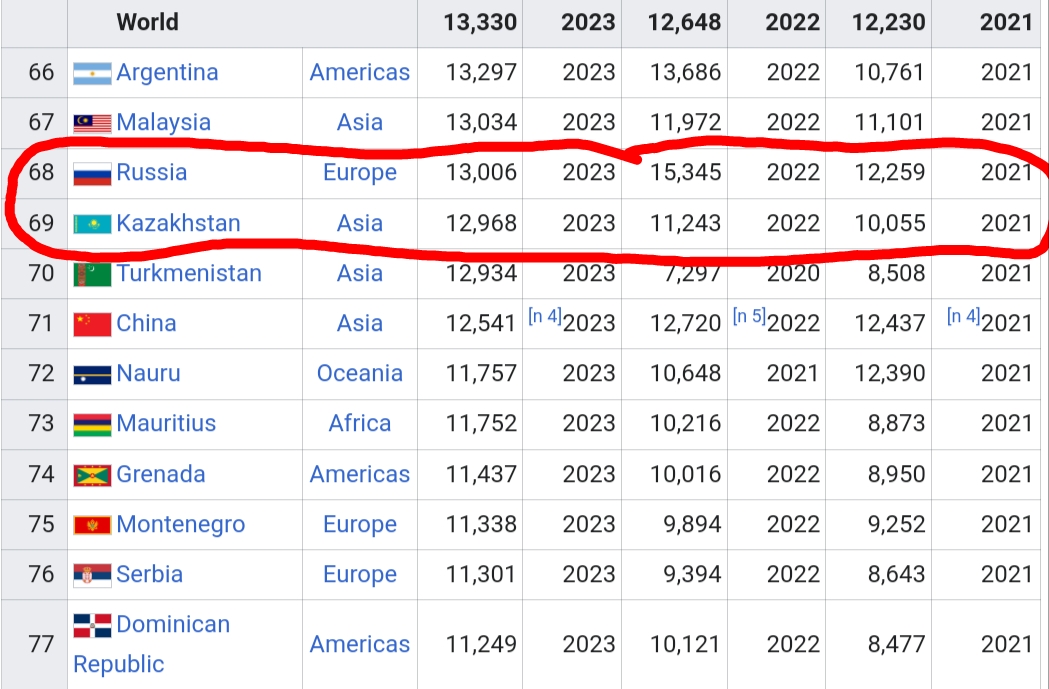Click the Montenegro flag icon
Viewport: 1049px width, 689px height.
(92, 525)
